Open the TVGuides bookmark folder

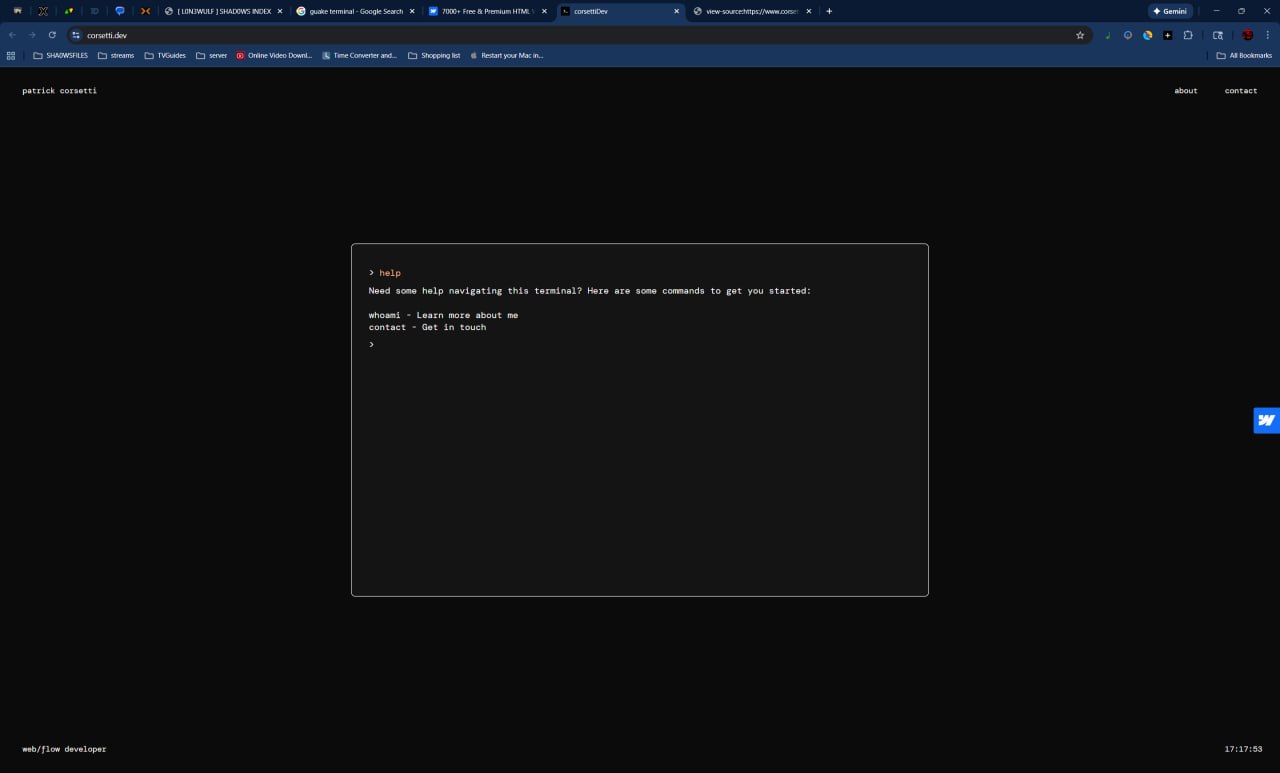(165, 56)
